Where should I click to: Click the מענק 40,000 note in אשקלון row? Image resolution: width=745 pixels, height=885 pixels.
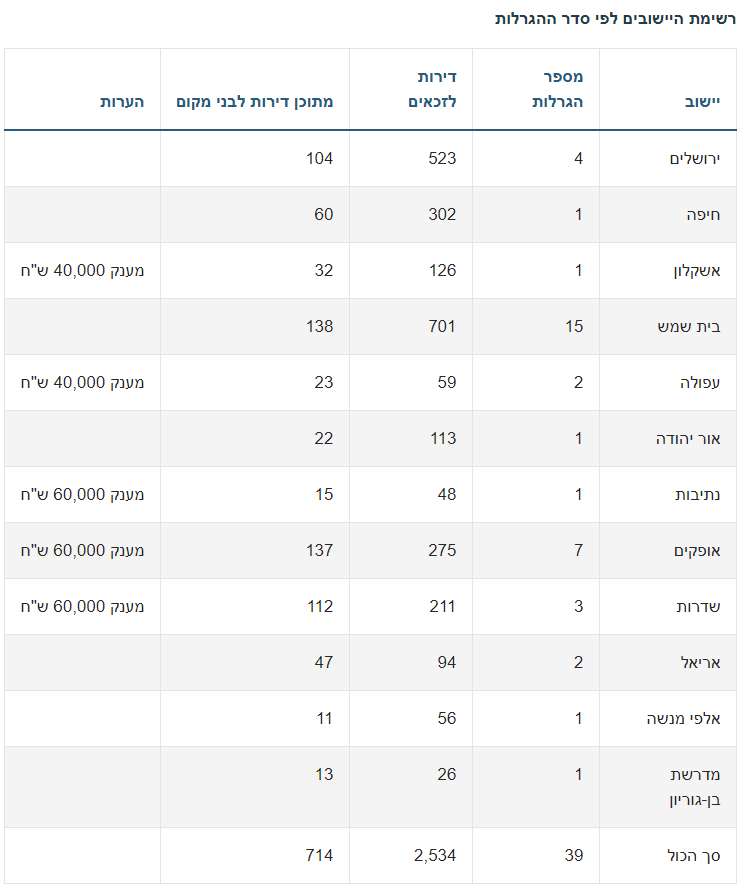[x=82, y=270]
